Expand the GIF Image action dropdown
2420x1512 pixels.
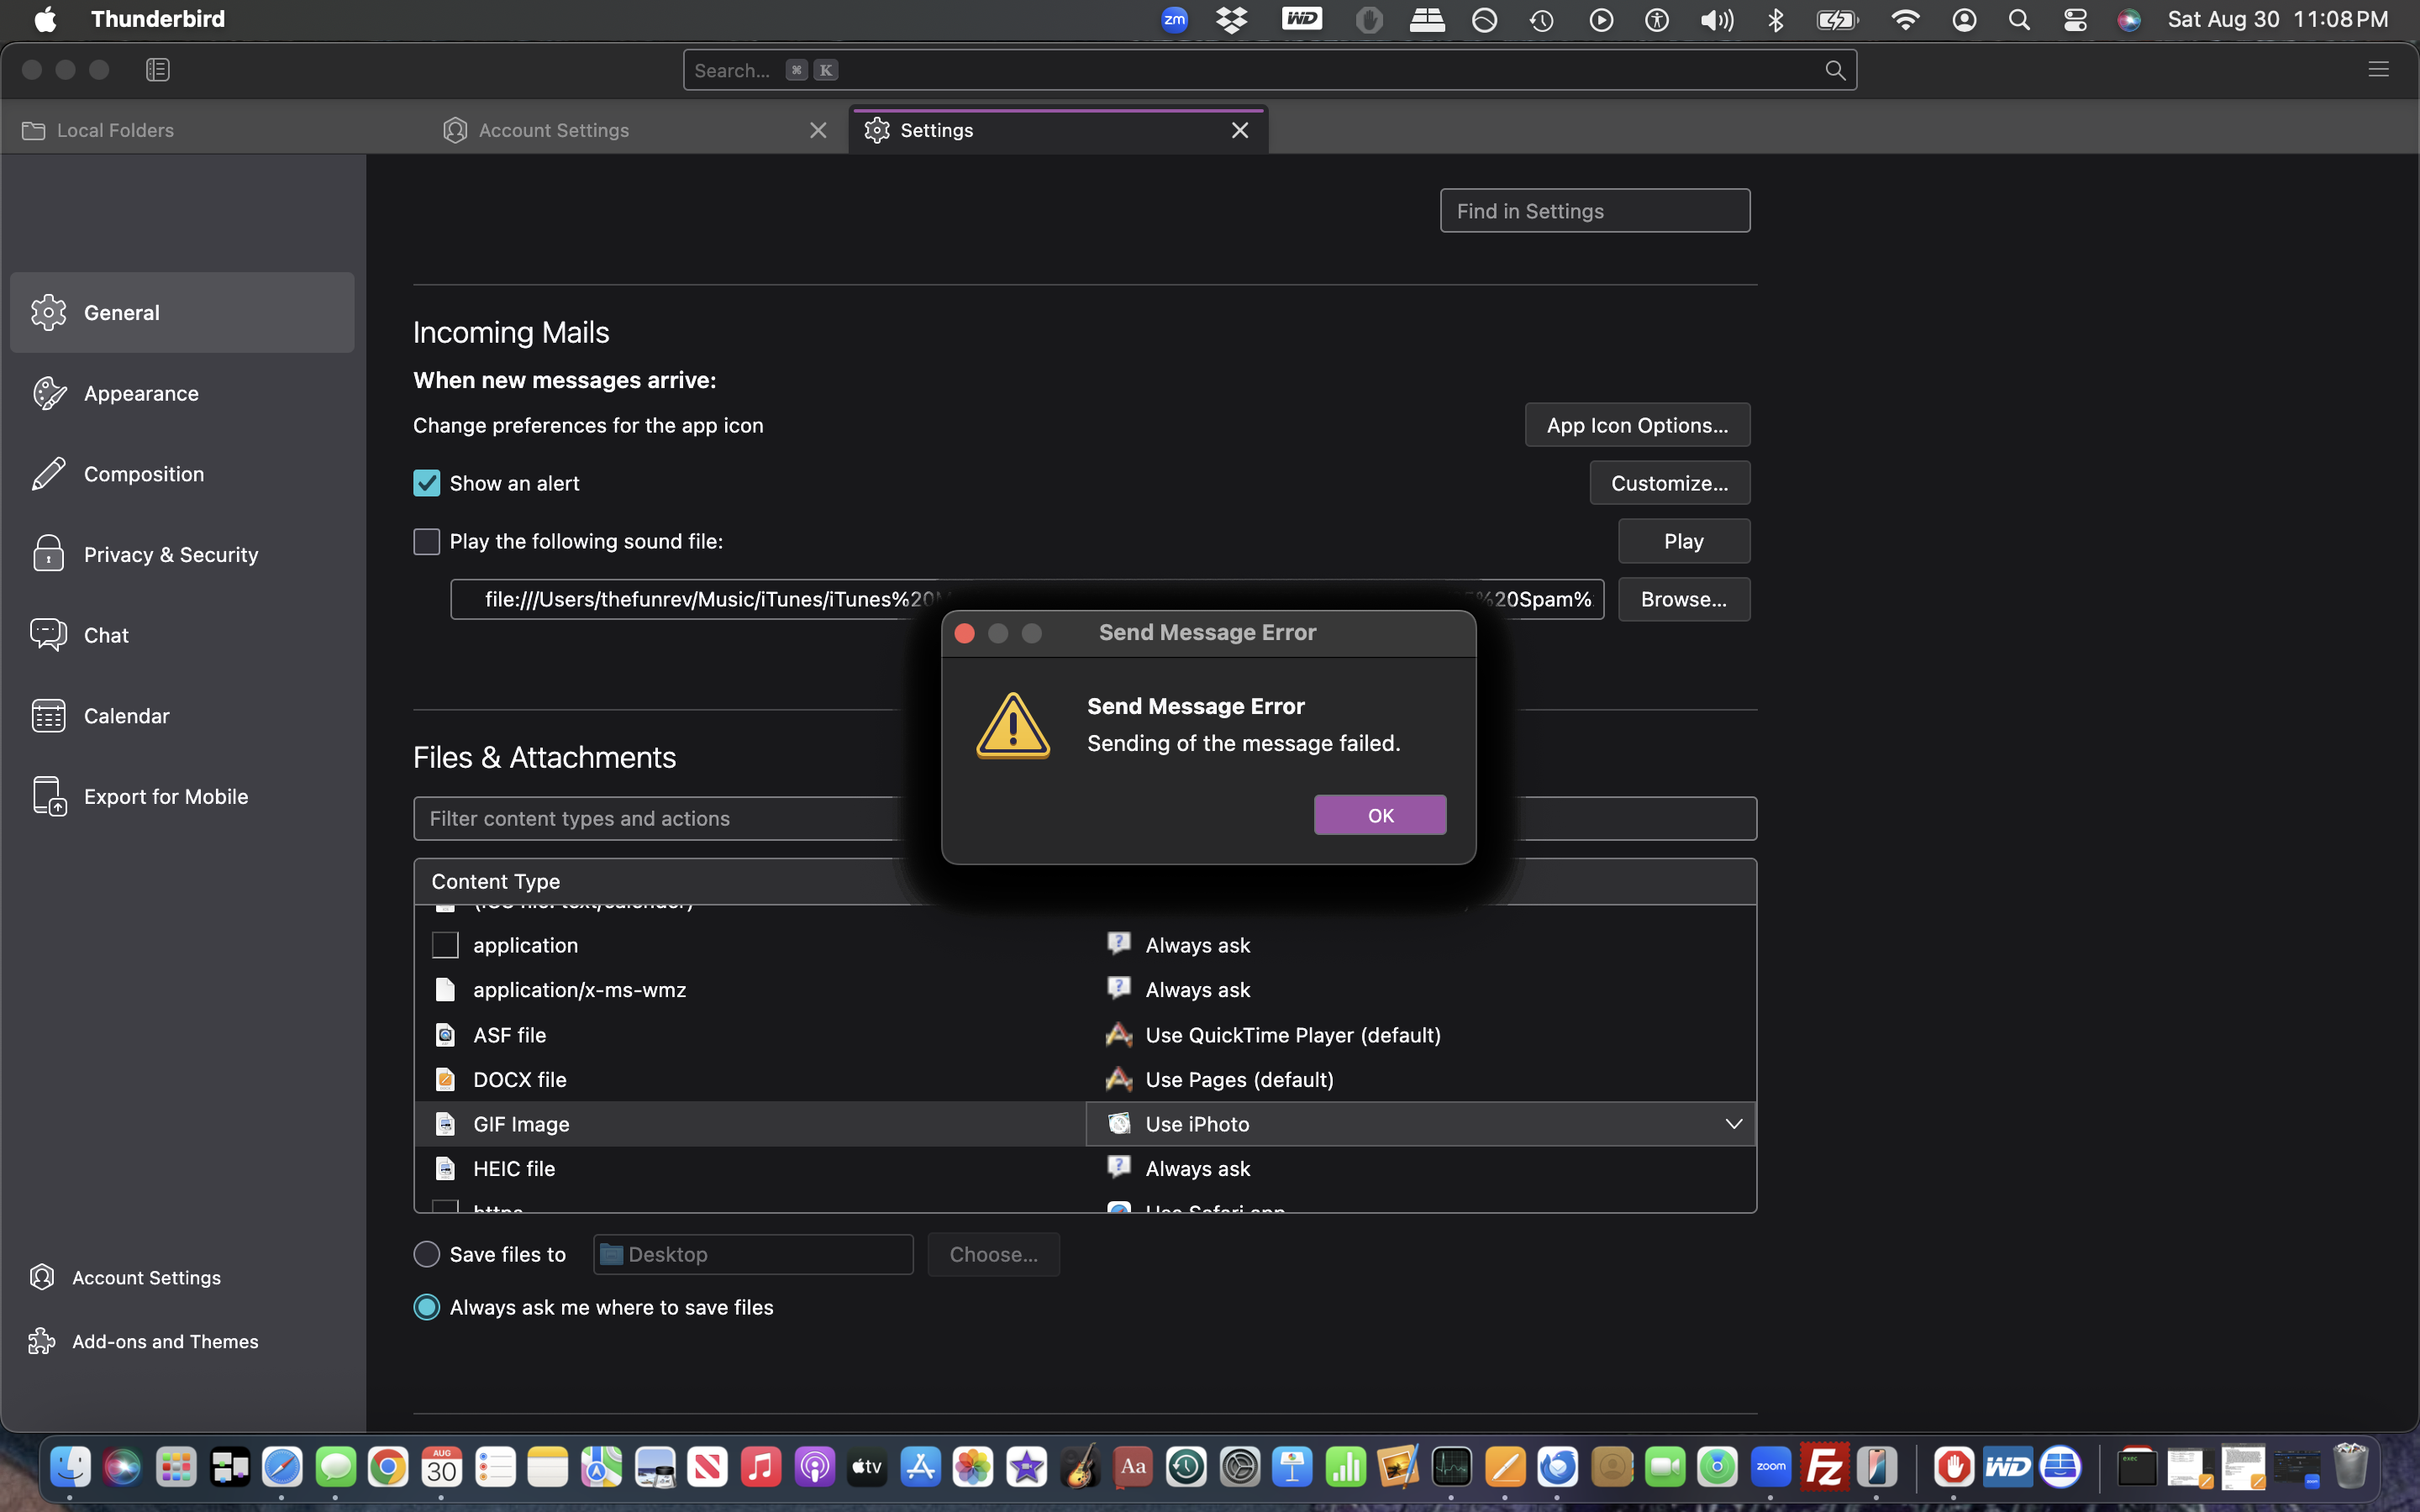[x=1733, y=1124]
